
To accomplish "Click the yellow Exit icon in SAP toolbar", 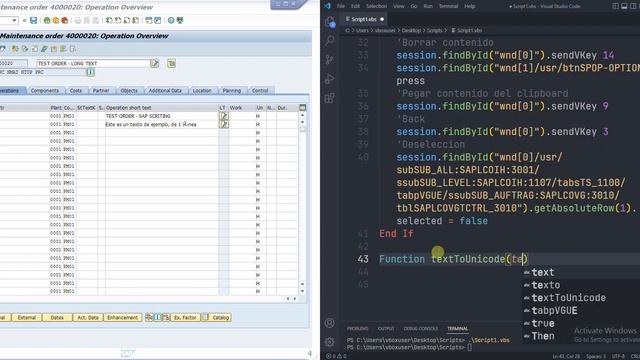I will click(56, 20).
